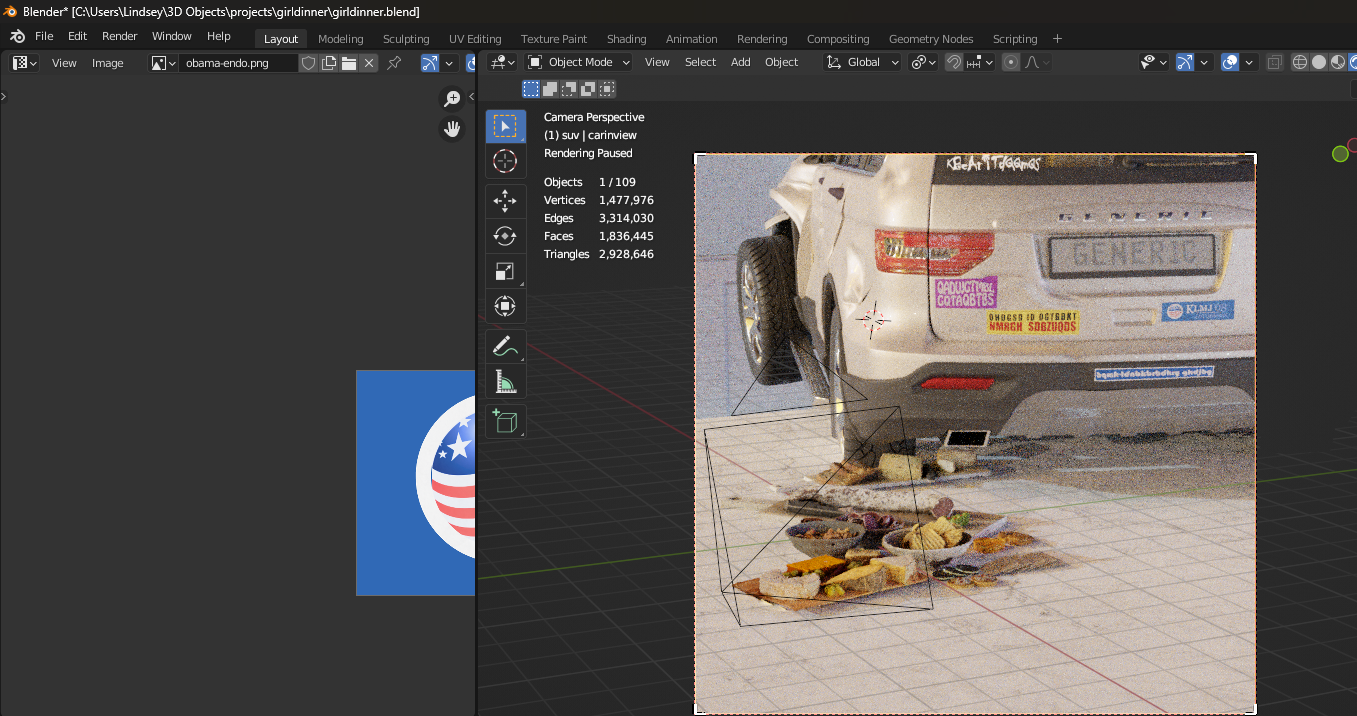This screenshot has width=1357, height=716.
Task: Select the Annotate pencil tool
Action: [505, 346]
